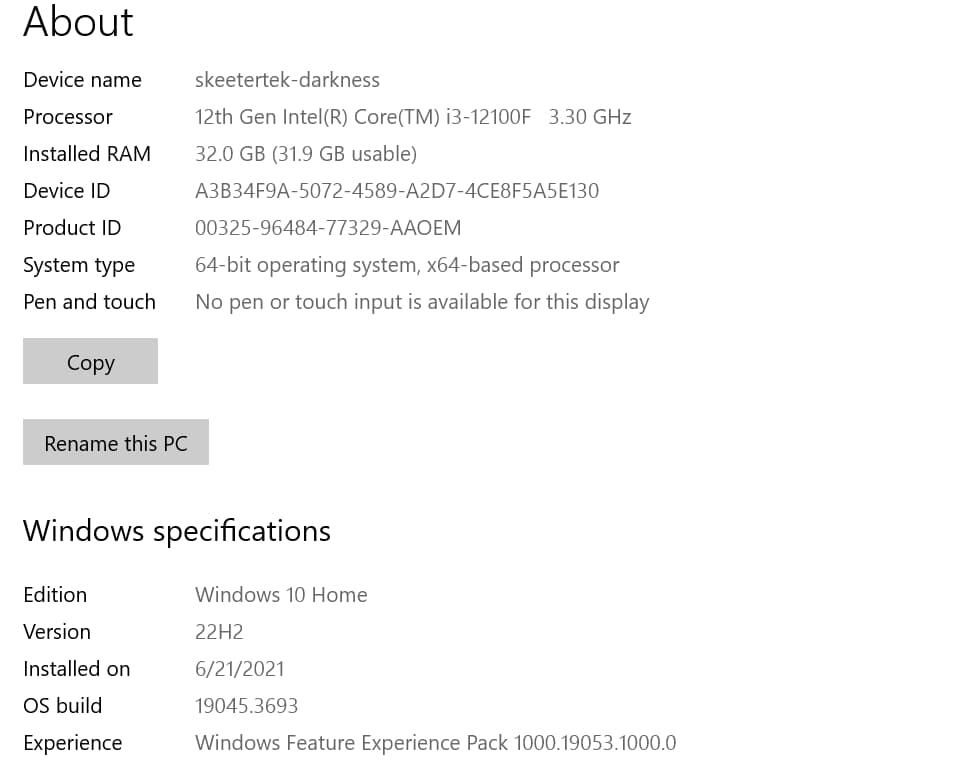Image resolution: width=957 pixels, height=770 pixels.
Task: Click the Device ID label
Action: click(67, 191)
